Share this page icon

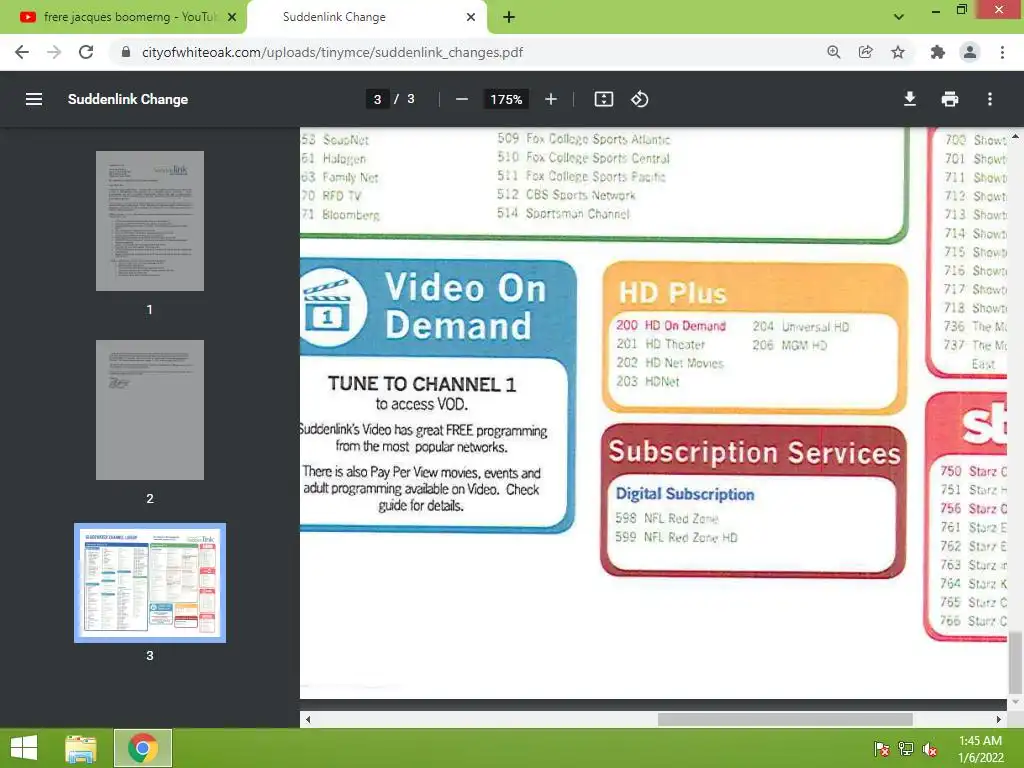866,52
